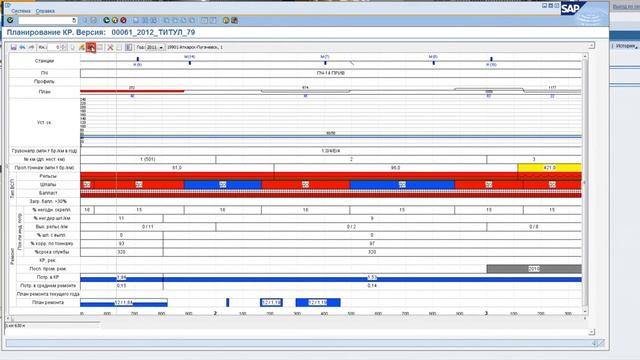Open the Справка menu
The image size is (640, 360).
pyautogui.click(x=45, y=11)
